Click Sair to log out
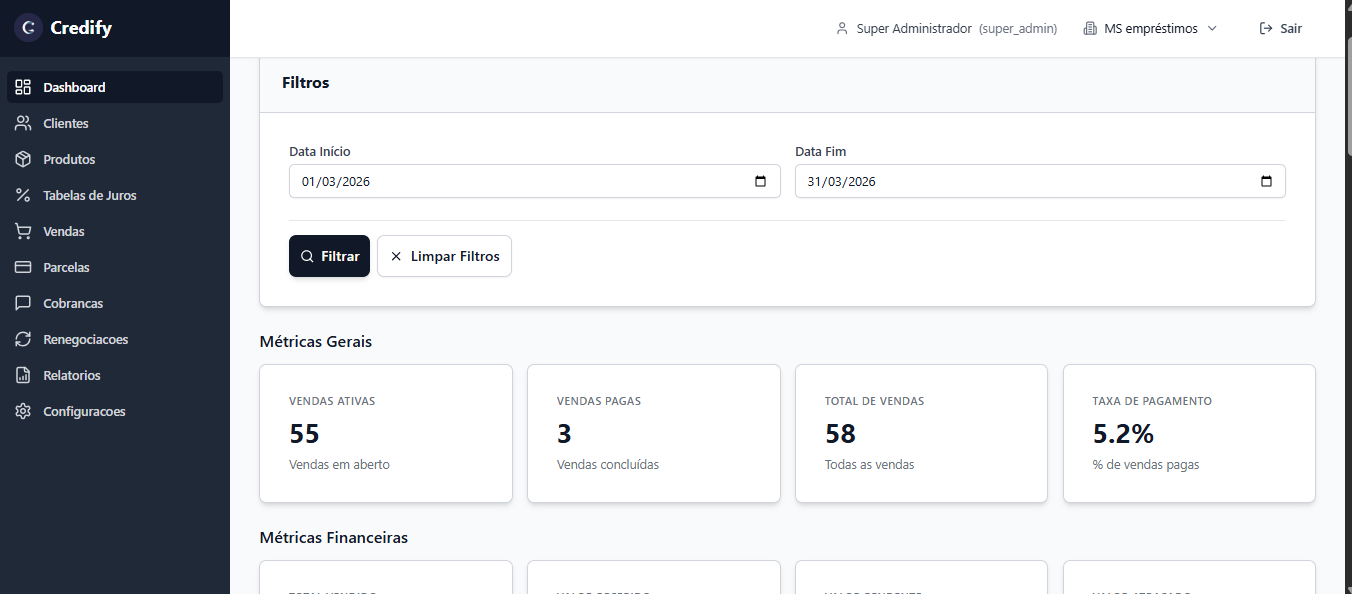 pyautogui.click(x=1281, y=29)
